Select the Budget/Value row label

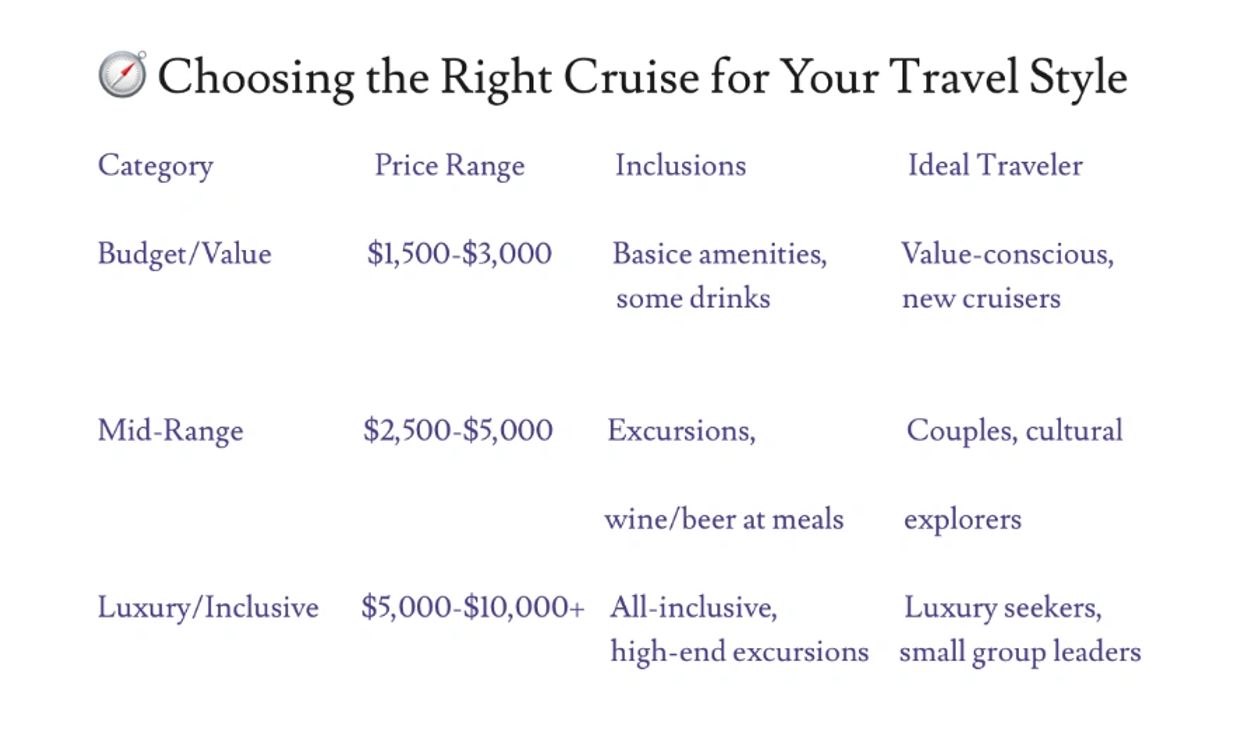tap(184, 254)
